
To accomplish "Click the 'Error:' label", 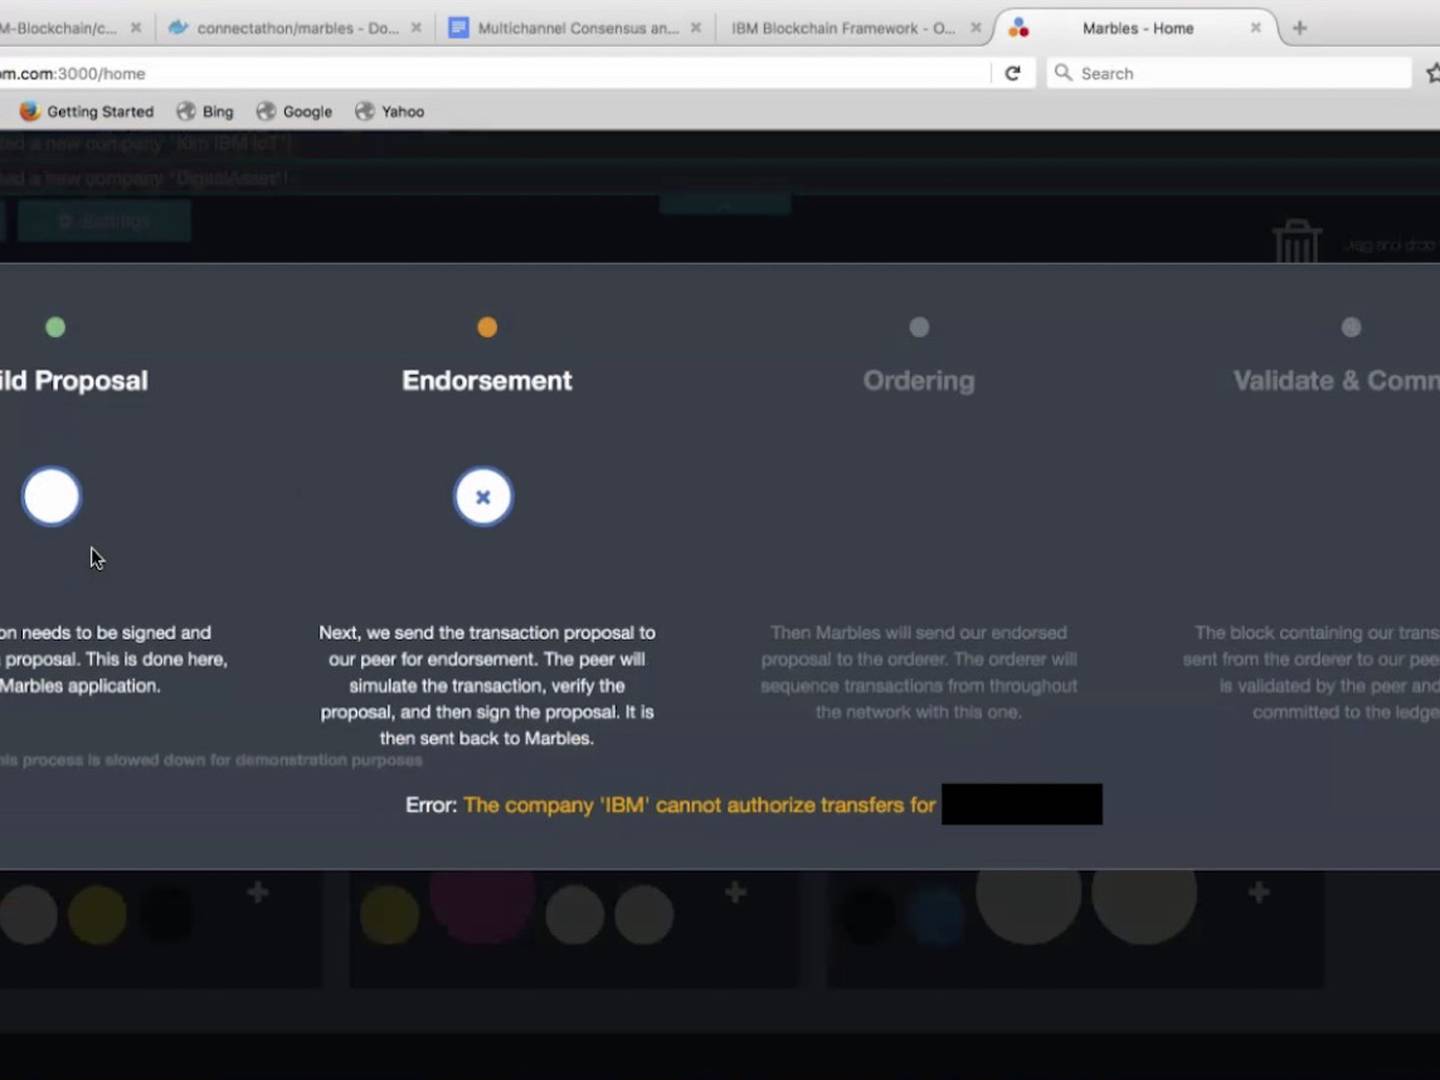I will click(x=431, y=805).
